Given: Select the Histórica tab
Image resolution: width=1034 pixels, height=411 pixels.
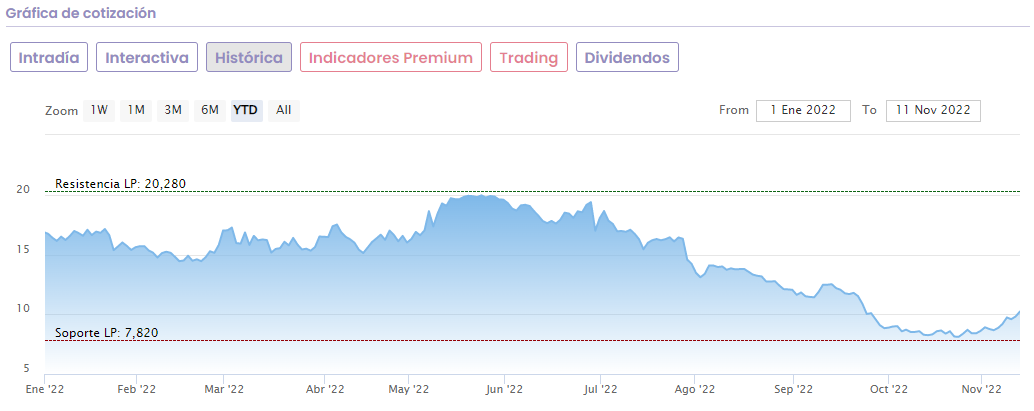Looking at the screenshot, I should 249,57.
